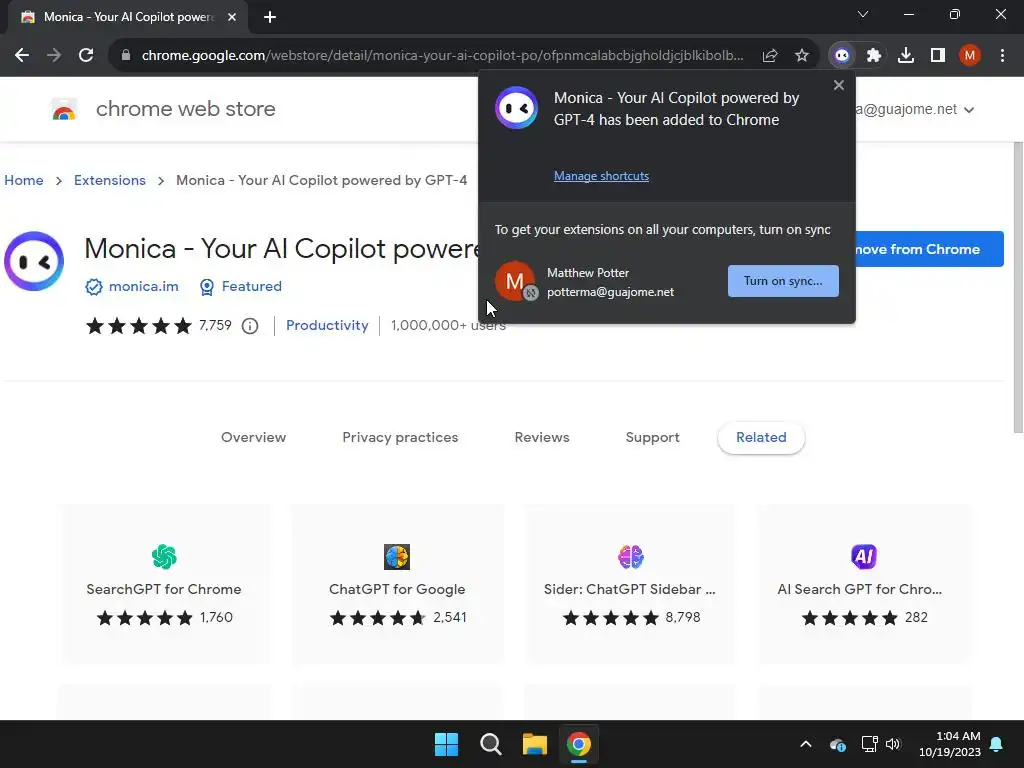
Task: Open the network icon in system tray
Action: click(869, 744)
